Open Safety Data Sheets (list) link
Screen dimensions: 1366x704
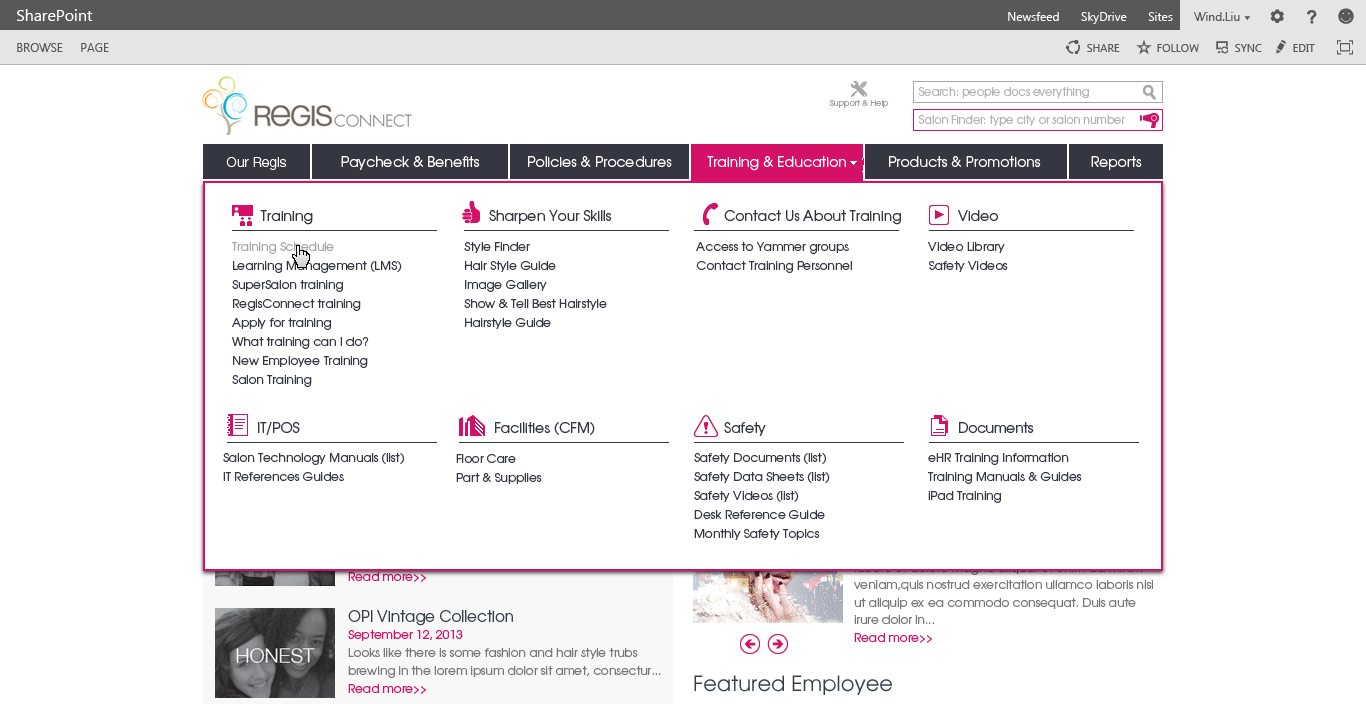762,477
